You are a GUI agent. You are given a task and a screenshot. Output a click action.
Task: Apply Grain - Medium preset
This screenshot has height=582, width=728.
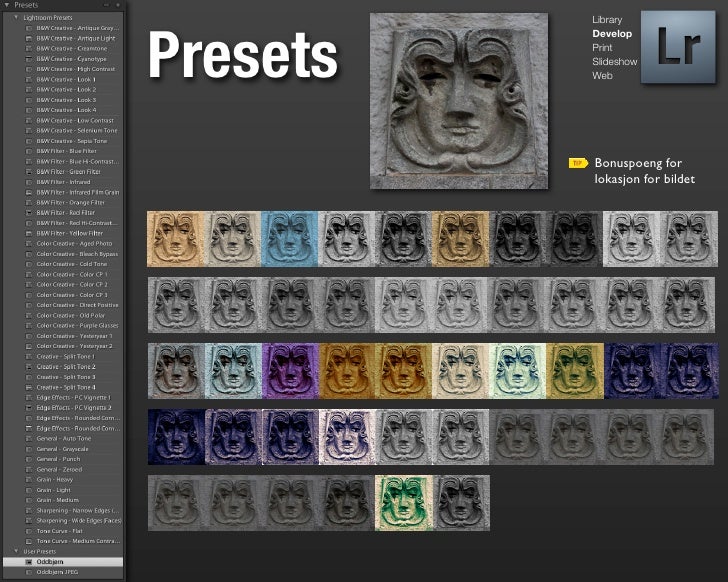point(58,500)
